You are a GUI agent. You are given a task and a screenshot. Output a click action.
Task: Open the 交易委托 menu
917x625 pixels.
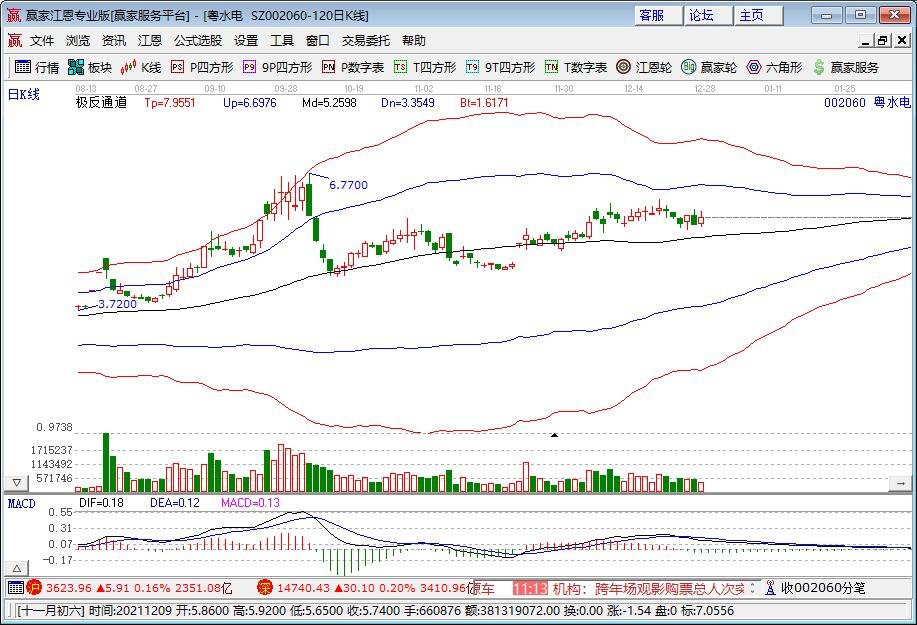click(366, 40)
